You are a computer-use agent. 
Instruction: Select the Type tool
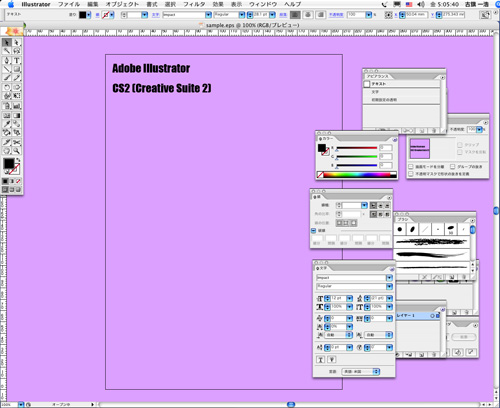(16, 61)
